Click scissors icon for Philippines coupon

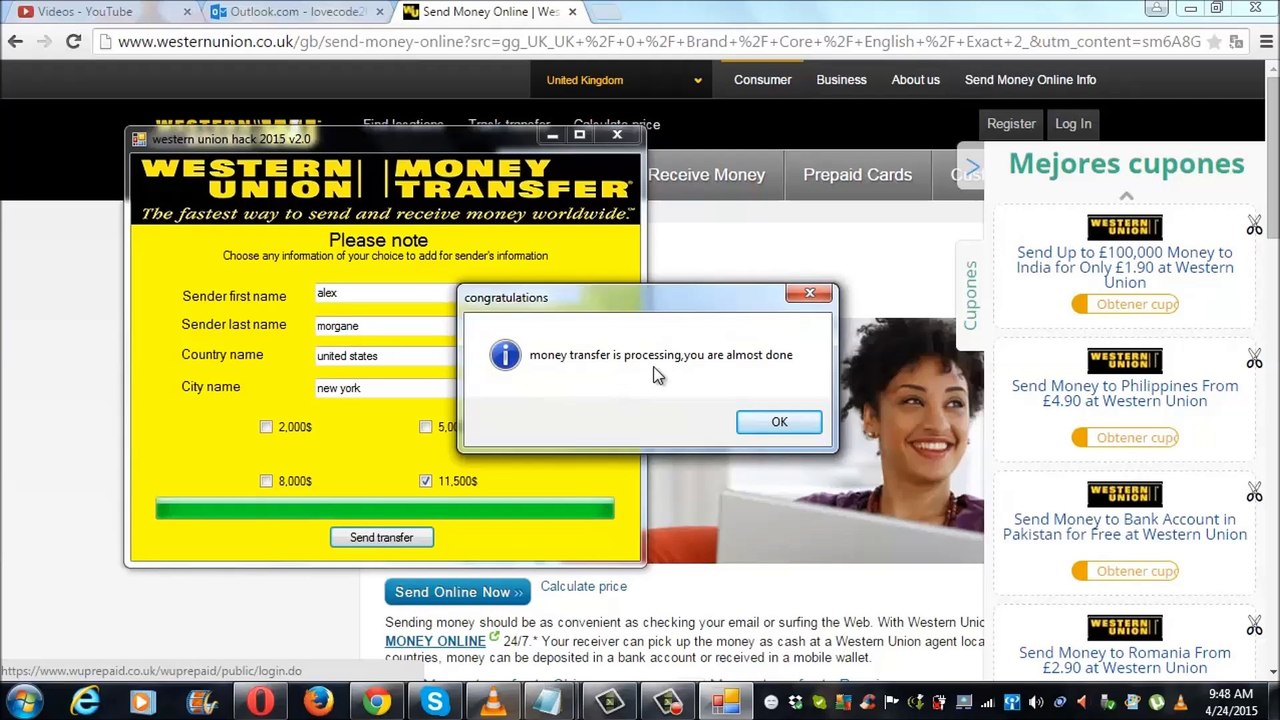click(x=1254, y=359)
